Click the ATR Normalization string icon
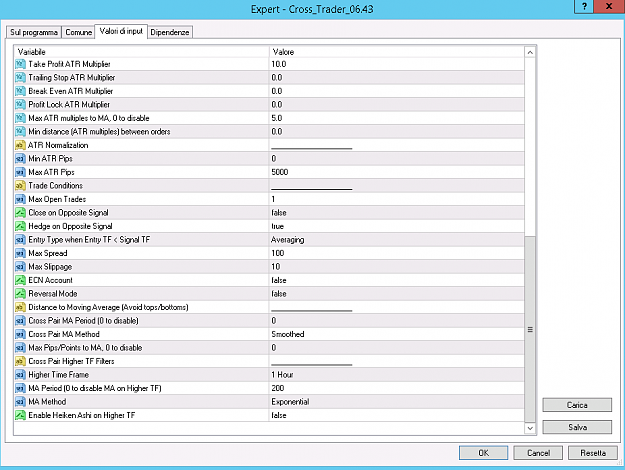Image resolution: width=625 pixels, height=470 pixels. 20,145
